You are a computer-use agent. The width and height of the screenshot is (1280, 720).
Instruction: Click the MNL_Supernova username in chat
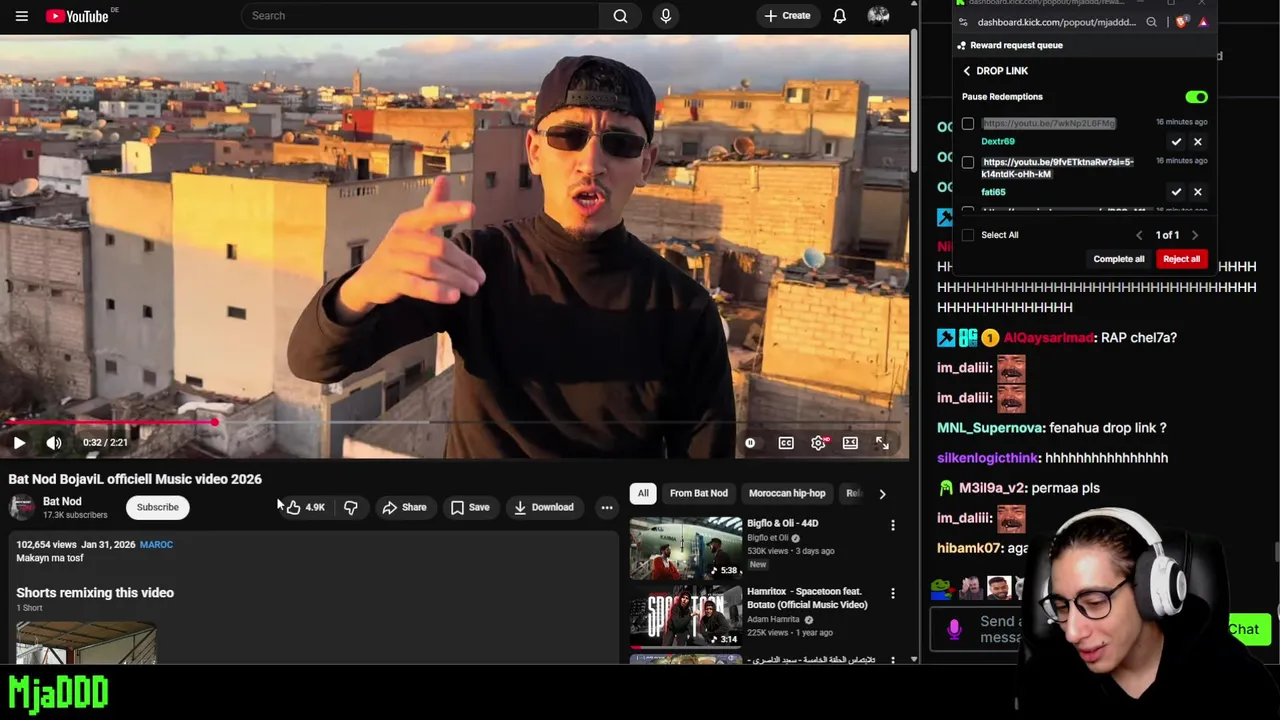point(990,428)
